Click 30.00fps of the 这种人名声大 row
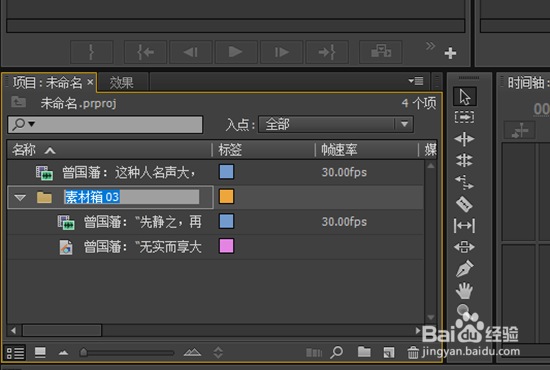The width and height of the screenshot is (550, 370). [344, 173]
